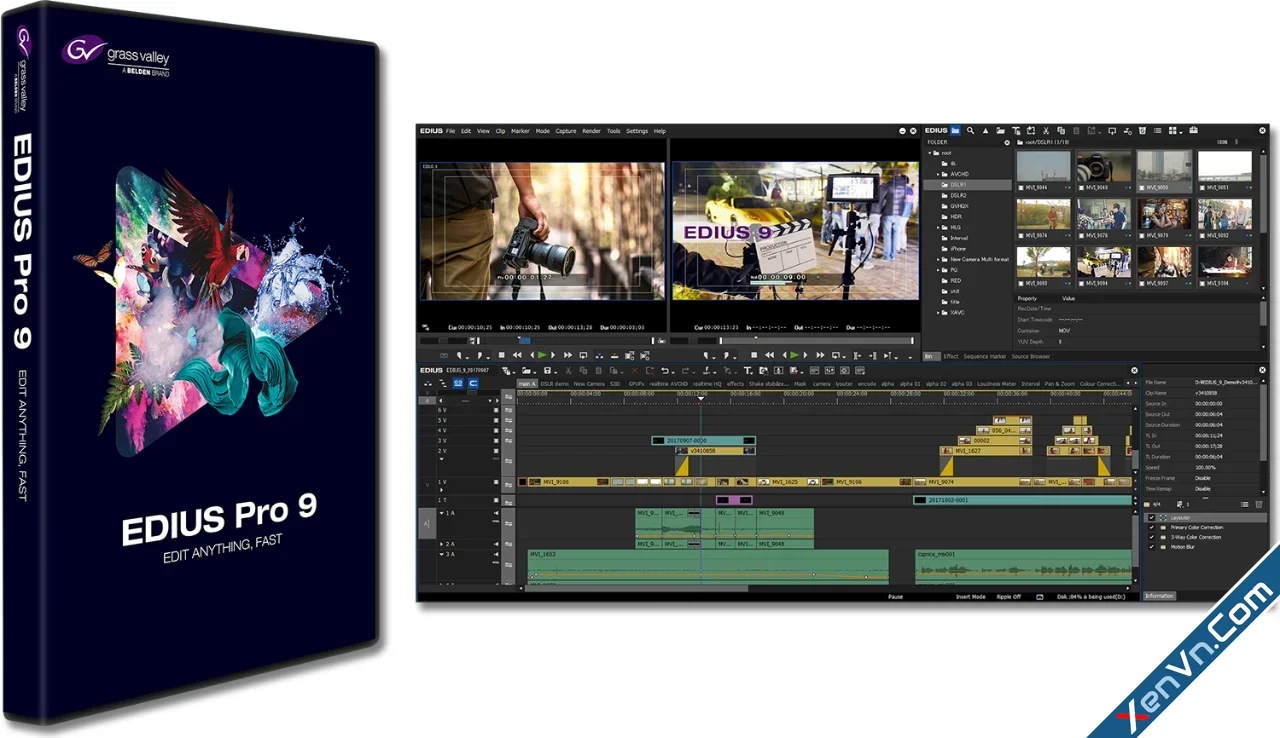Toggle loop playback in Player monitor
This screenshot has width=1280, height=738.
click(583, 355)
